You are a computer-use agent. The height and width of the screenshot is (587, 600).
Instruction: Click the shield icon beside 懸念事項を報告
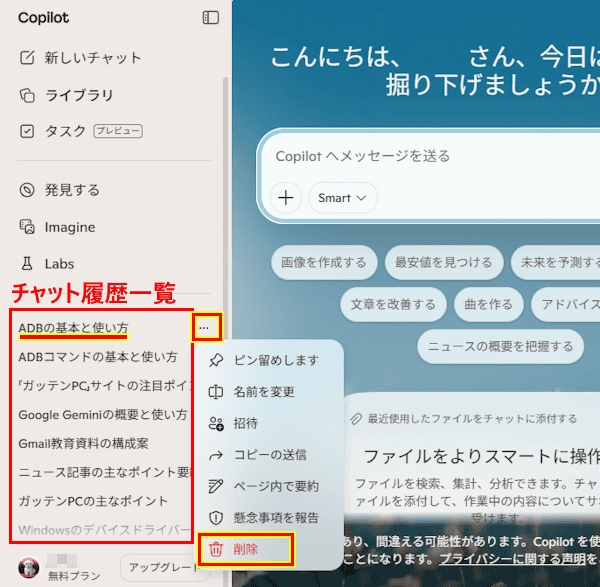tap(216, 518)
